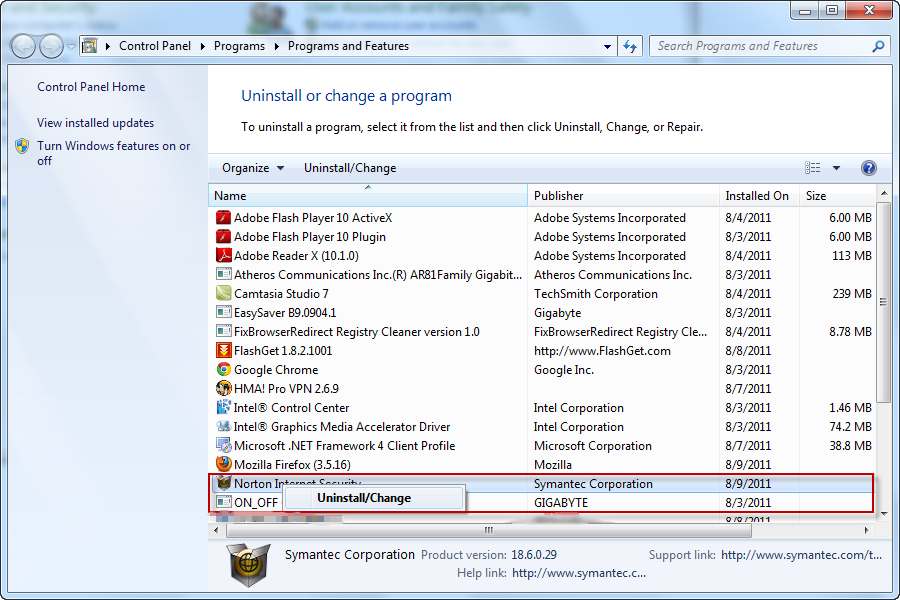
Task: Sort by the Installed On column
Action: click(x=759, y=196)
